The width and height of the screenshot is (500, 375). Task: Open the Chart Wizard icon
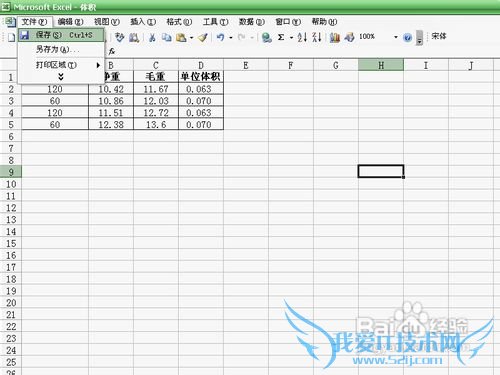coord(335,37)
